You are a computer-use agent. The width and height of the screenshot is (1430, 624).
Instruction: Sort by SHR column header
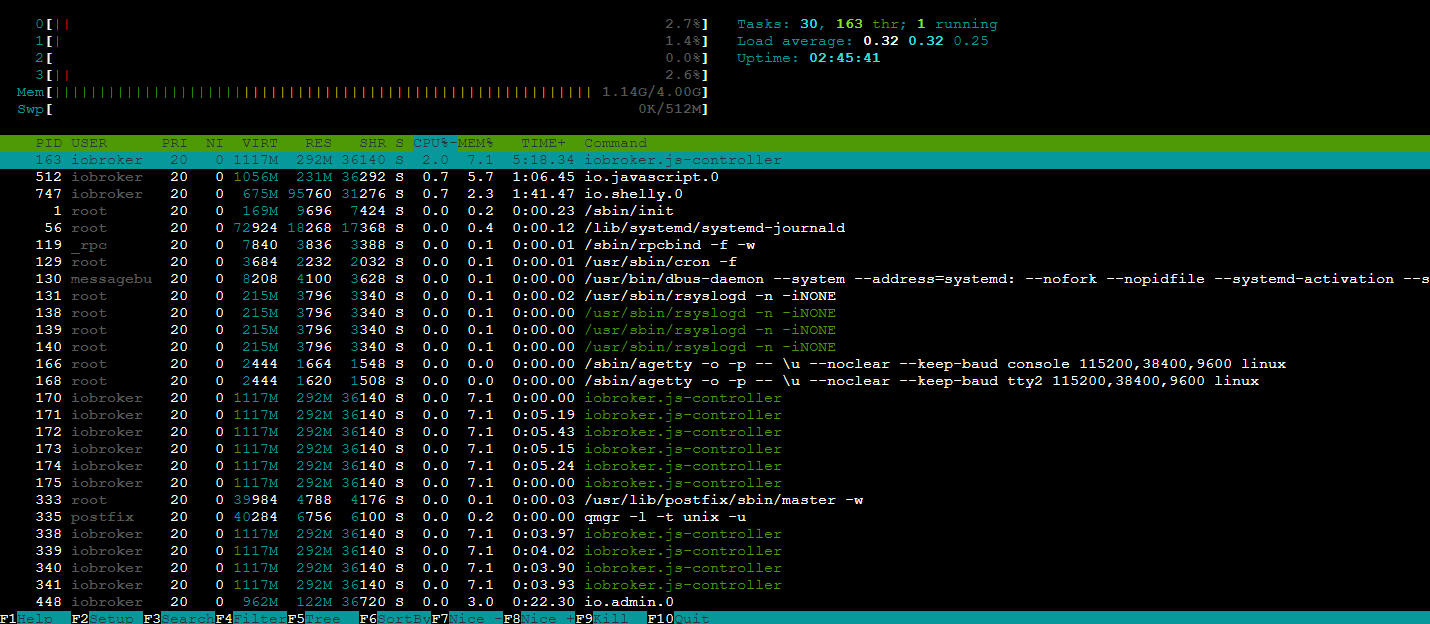pyautogui.click(x=372, y=143)
